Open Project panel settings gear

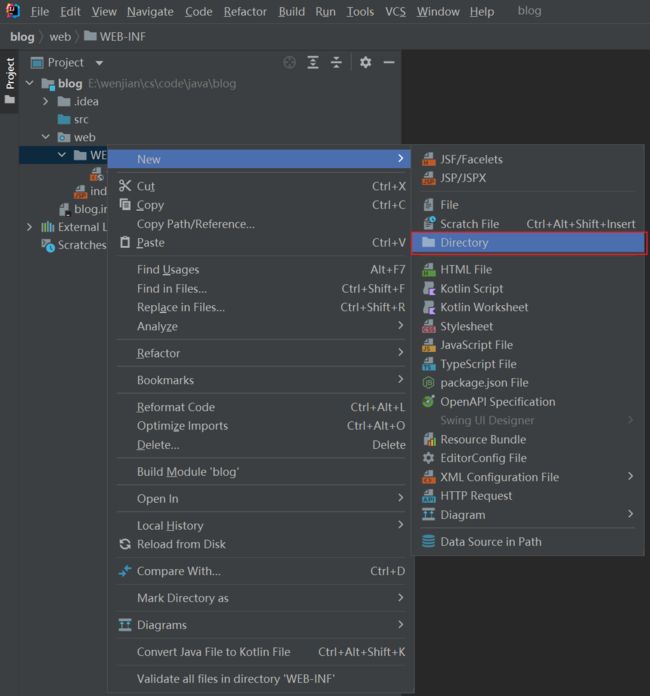click(365, 62)
